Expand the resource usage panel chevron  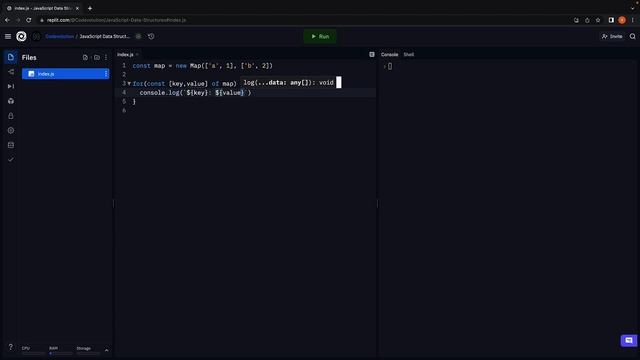[x=107, y=350]
